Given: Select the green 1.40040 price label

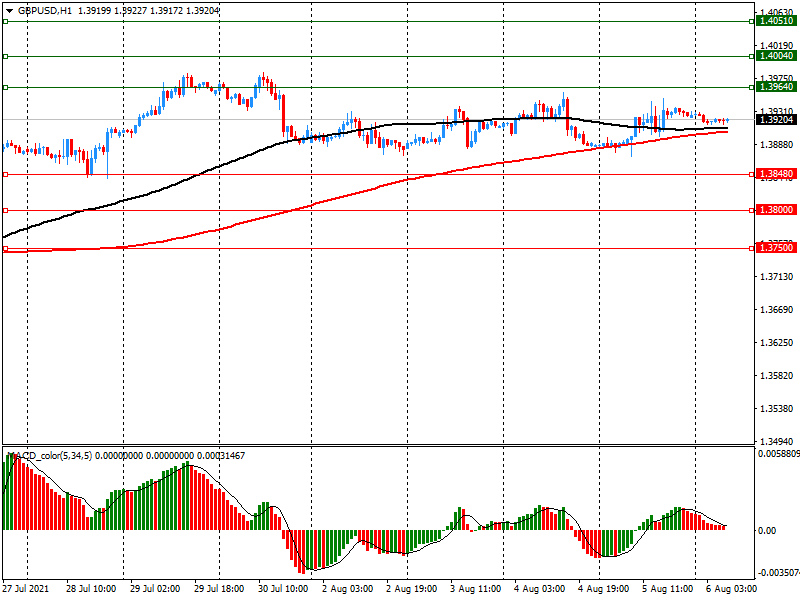Looking at the screenshot, I should click(776, 56).
